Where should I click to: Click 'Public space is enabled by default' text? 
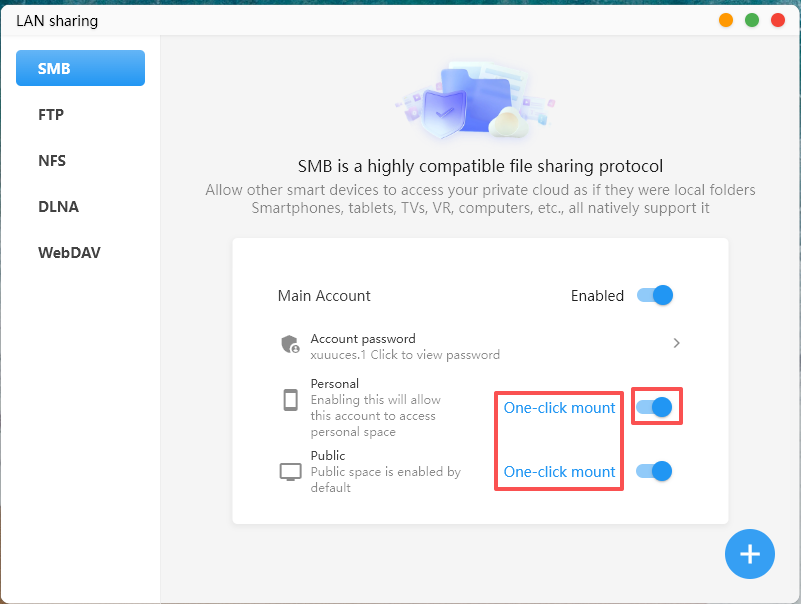386,479
